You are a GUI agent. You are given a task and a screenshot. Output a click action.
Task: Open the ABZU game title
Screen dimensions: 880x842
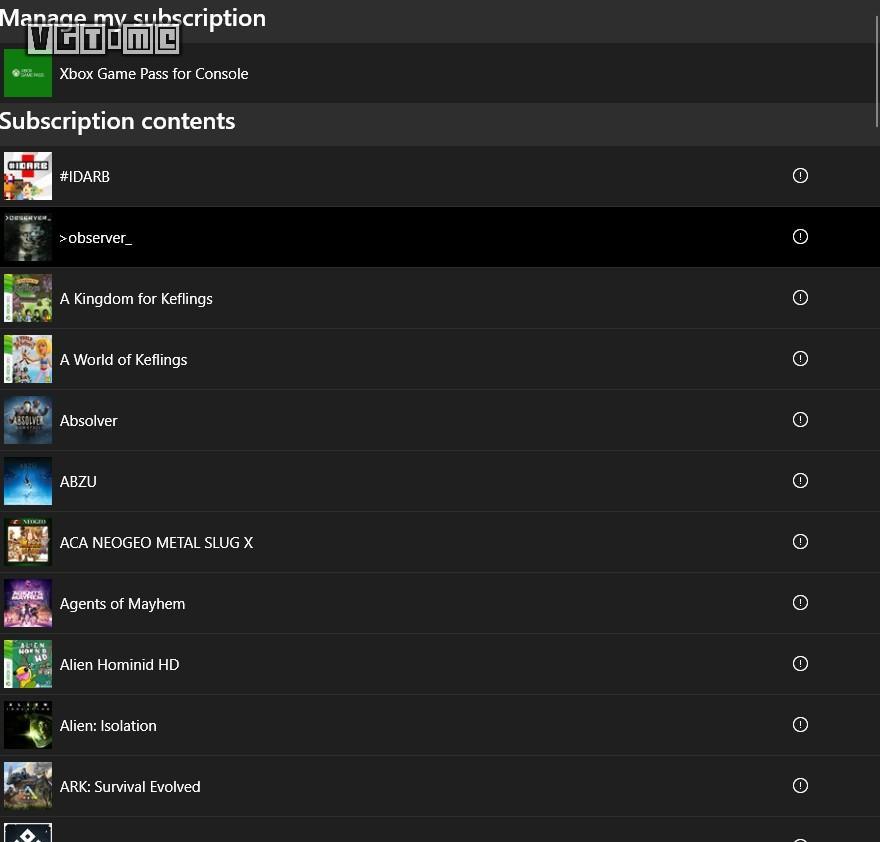pos(78,482)
